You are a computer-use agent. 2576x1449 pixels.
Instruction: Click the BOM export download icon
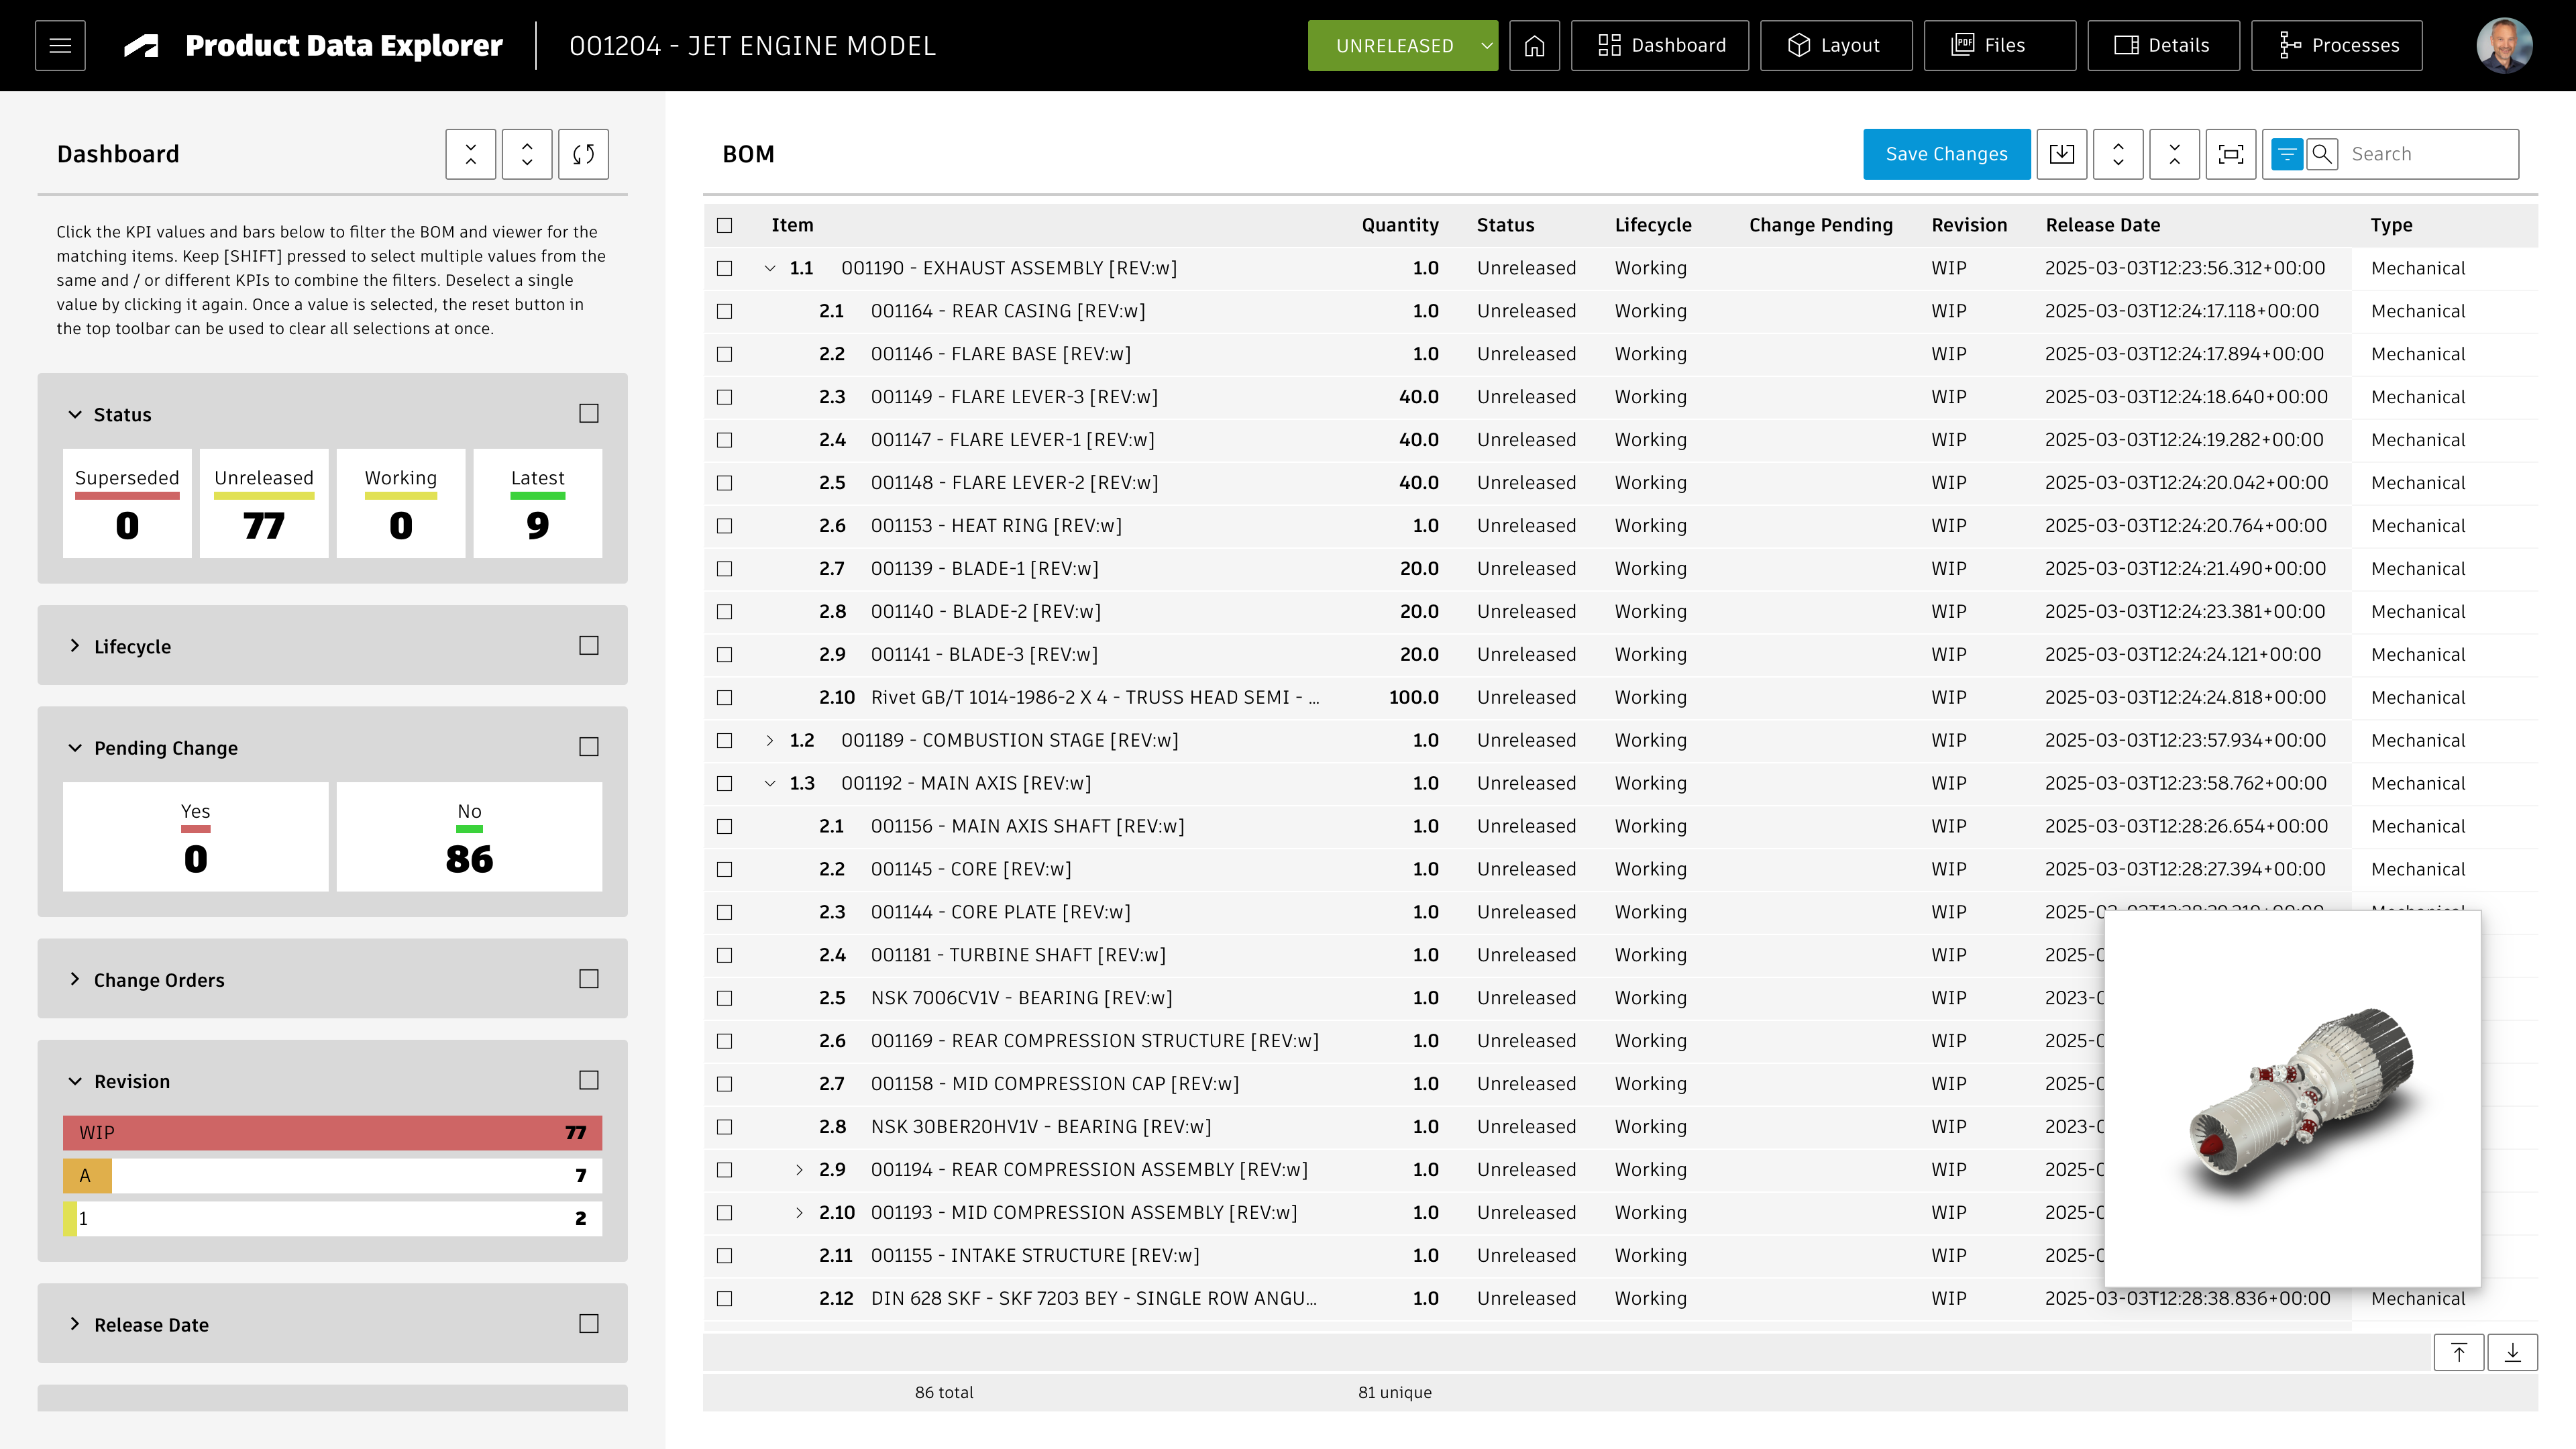pyautogui.click(x=2061, y=154)
